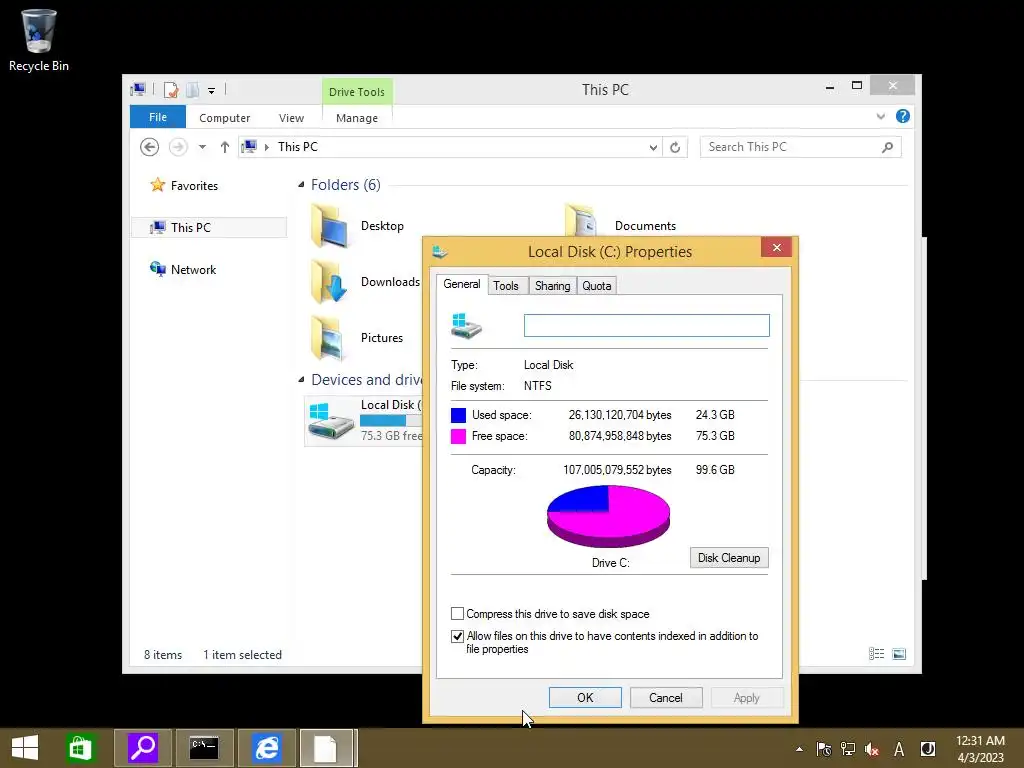Collapse the Folders (6) group

[301, 185]
